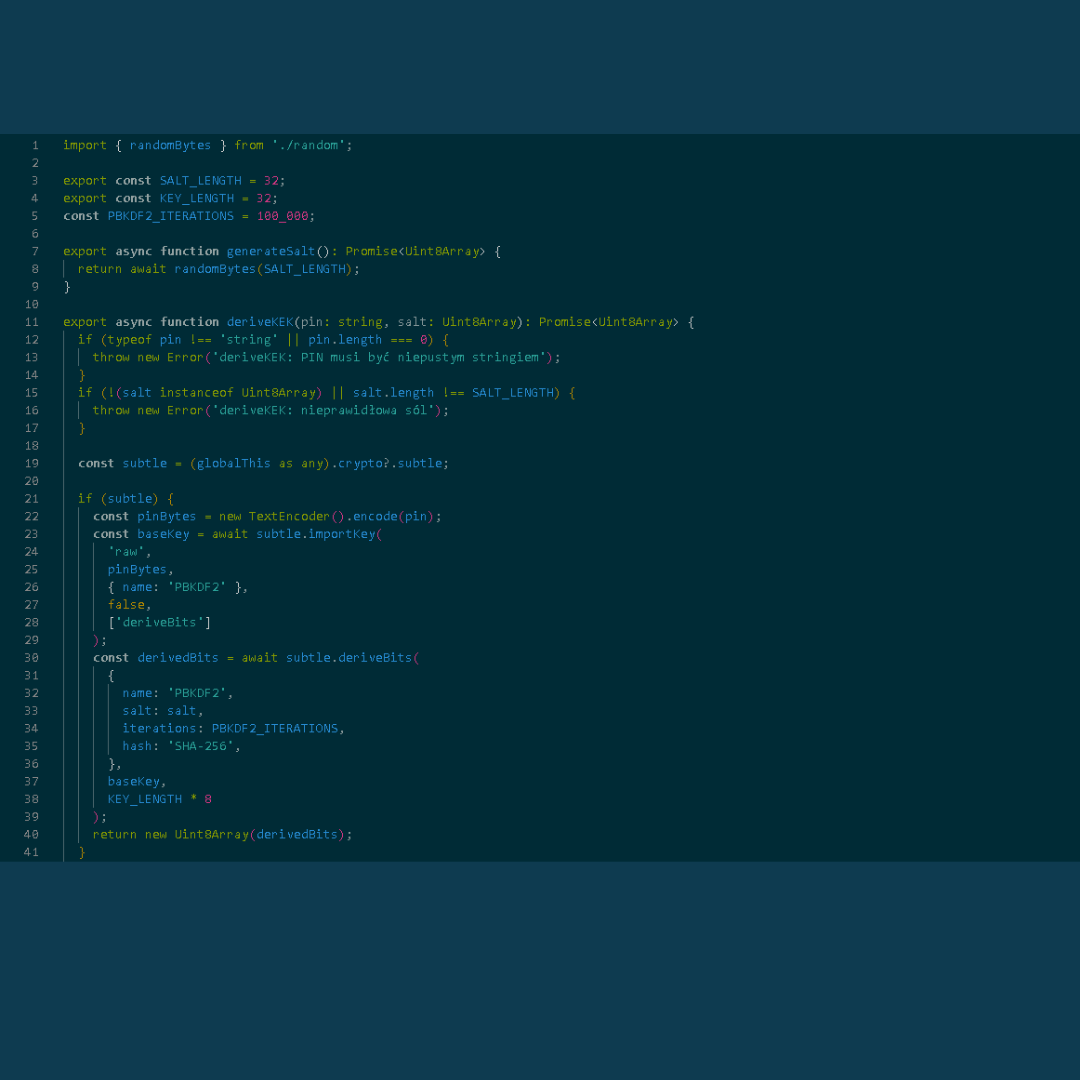Click the value '100_000' on line 5
This screenshot has height=1080, width=1080.
[282, 216]
